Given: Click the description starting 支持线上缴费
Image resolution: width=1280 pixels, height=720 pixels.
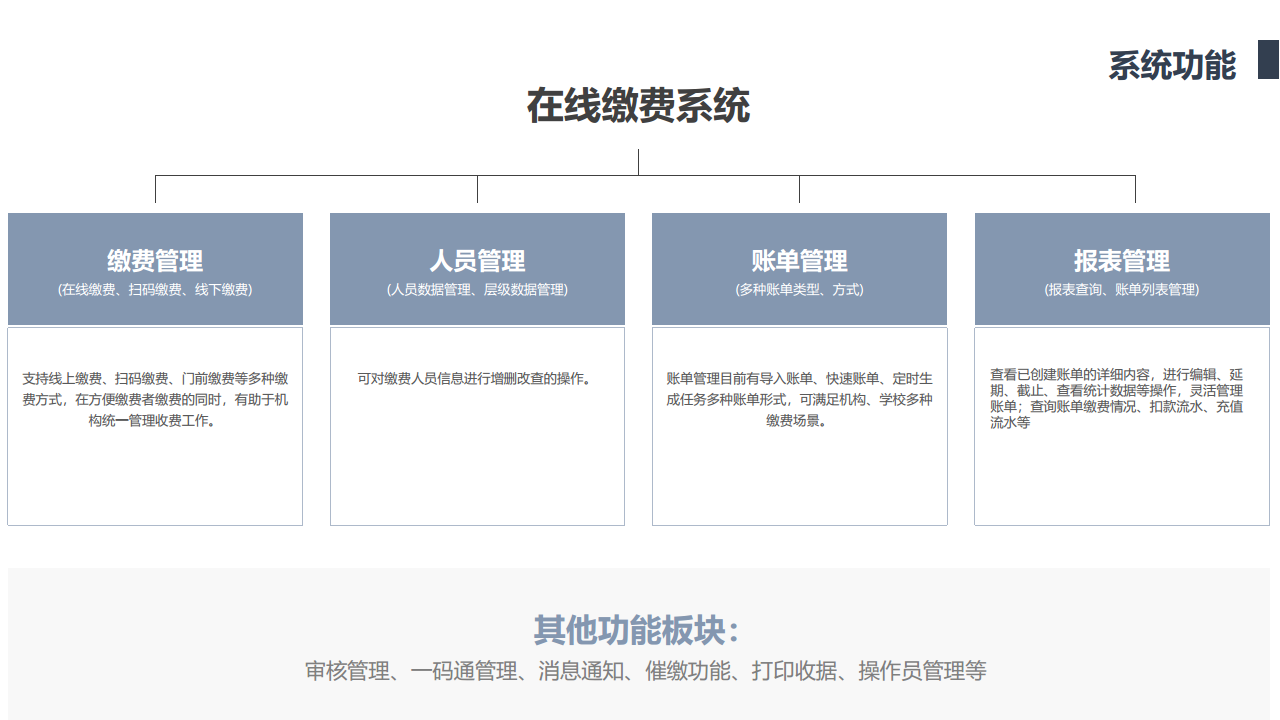Looking at the screenshot, I should (x=155, y=400).
